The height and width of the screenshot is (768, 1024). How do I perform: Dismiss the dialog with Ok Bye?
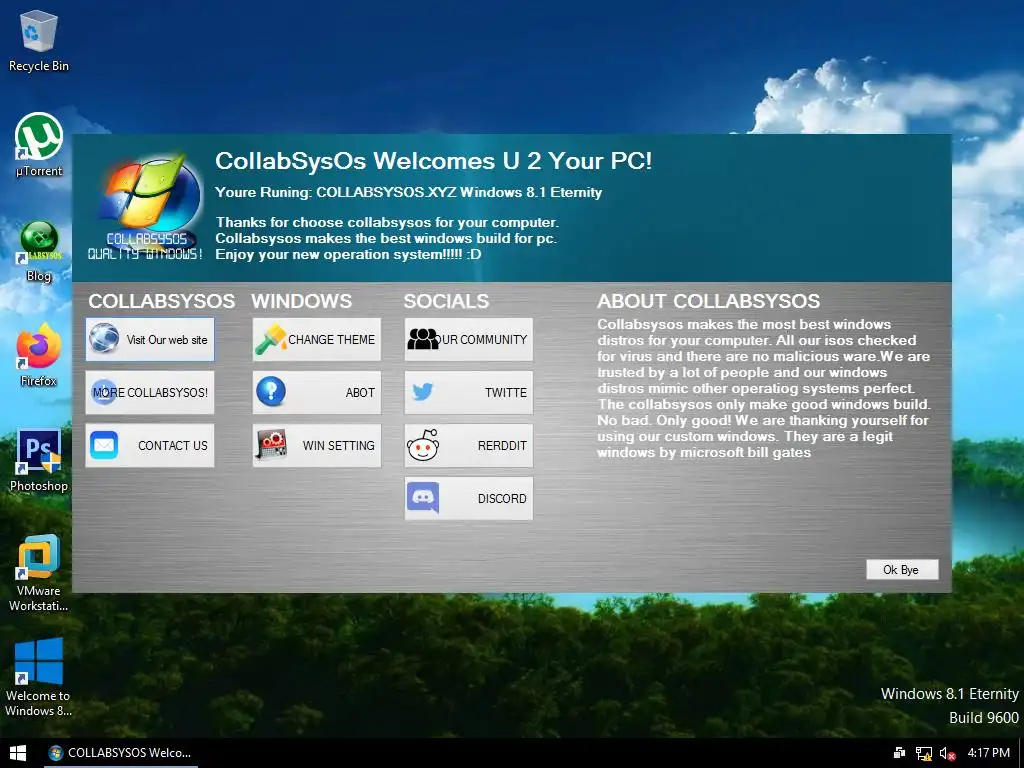click(902, 569)
